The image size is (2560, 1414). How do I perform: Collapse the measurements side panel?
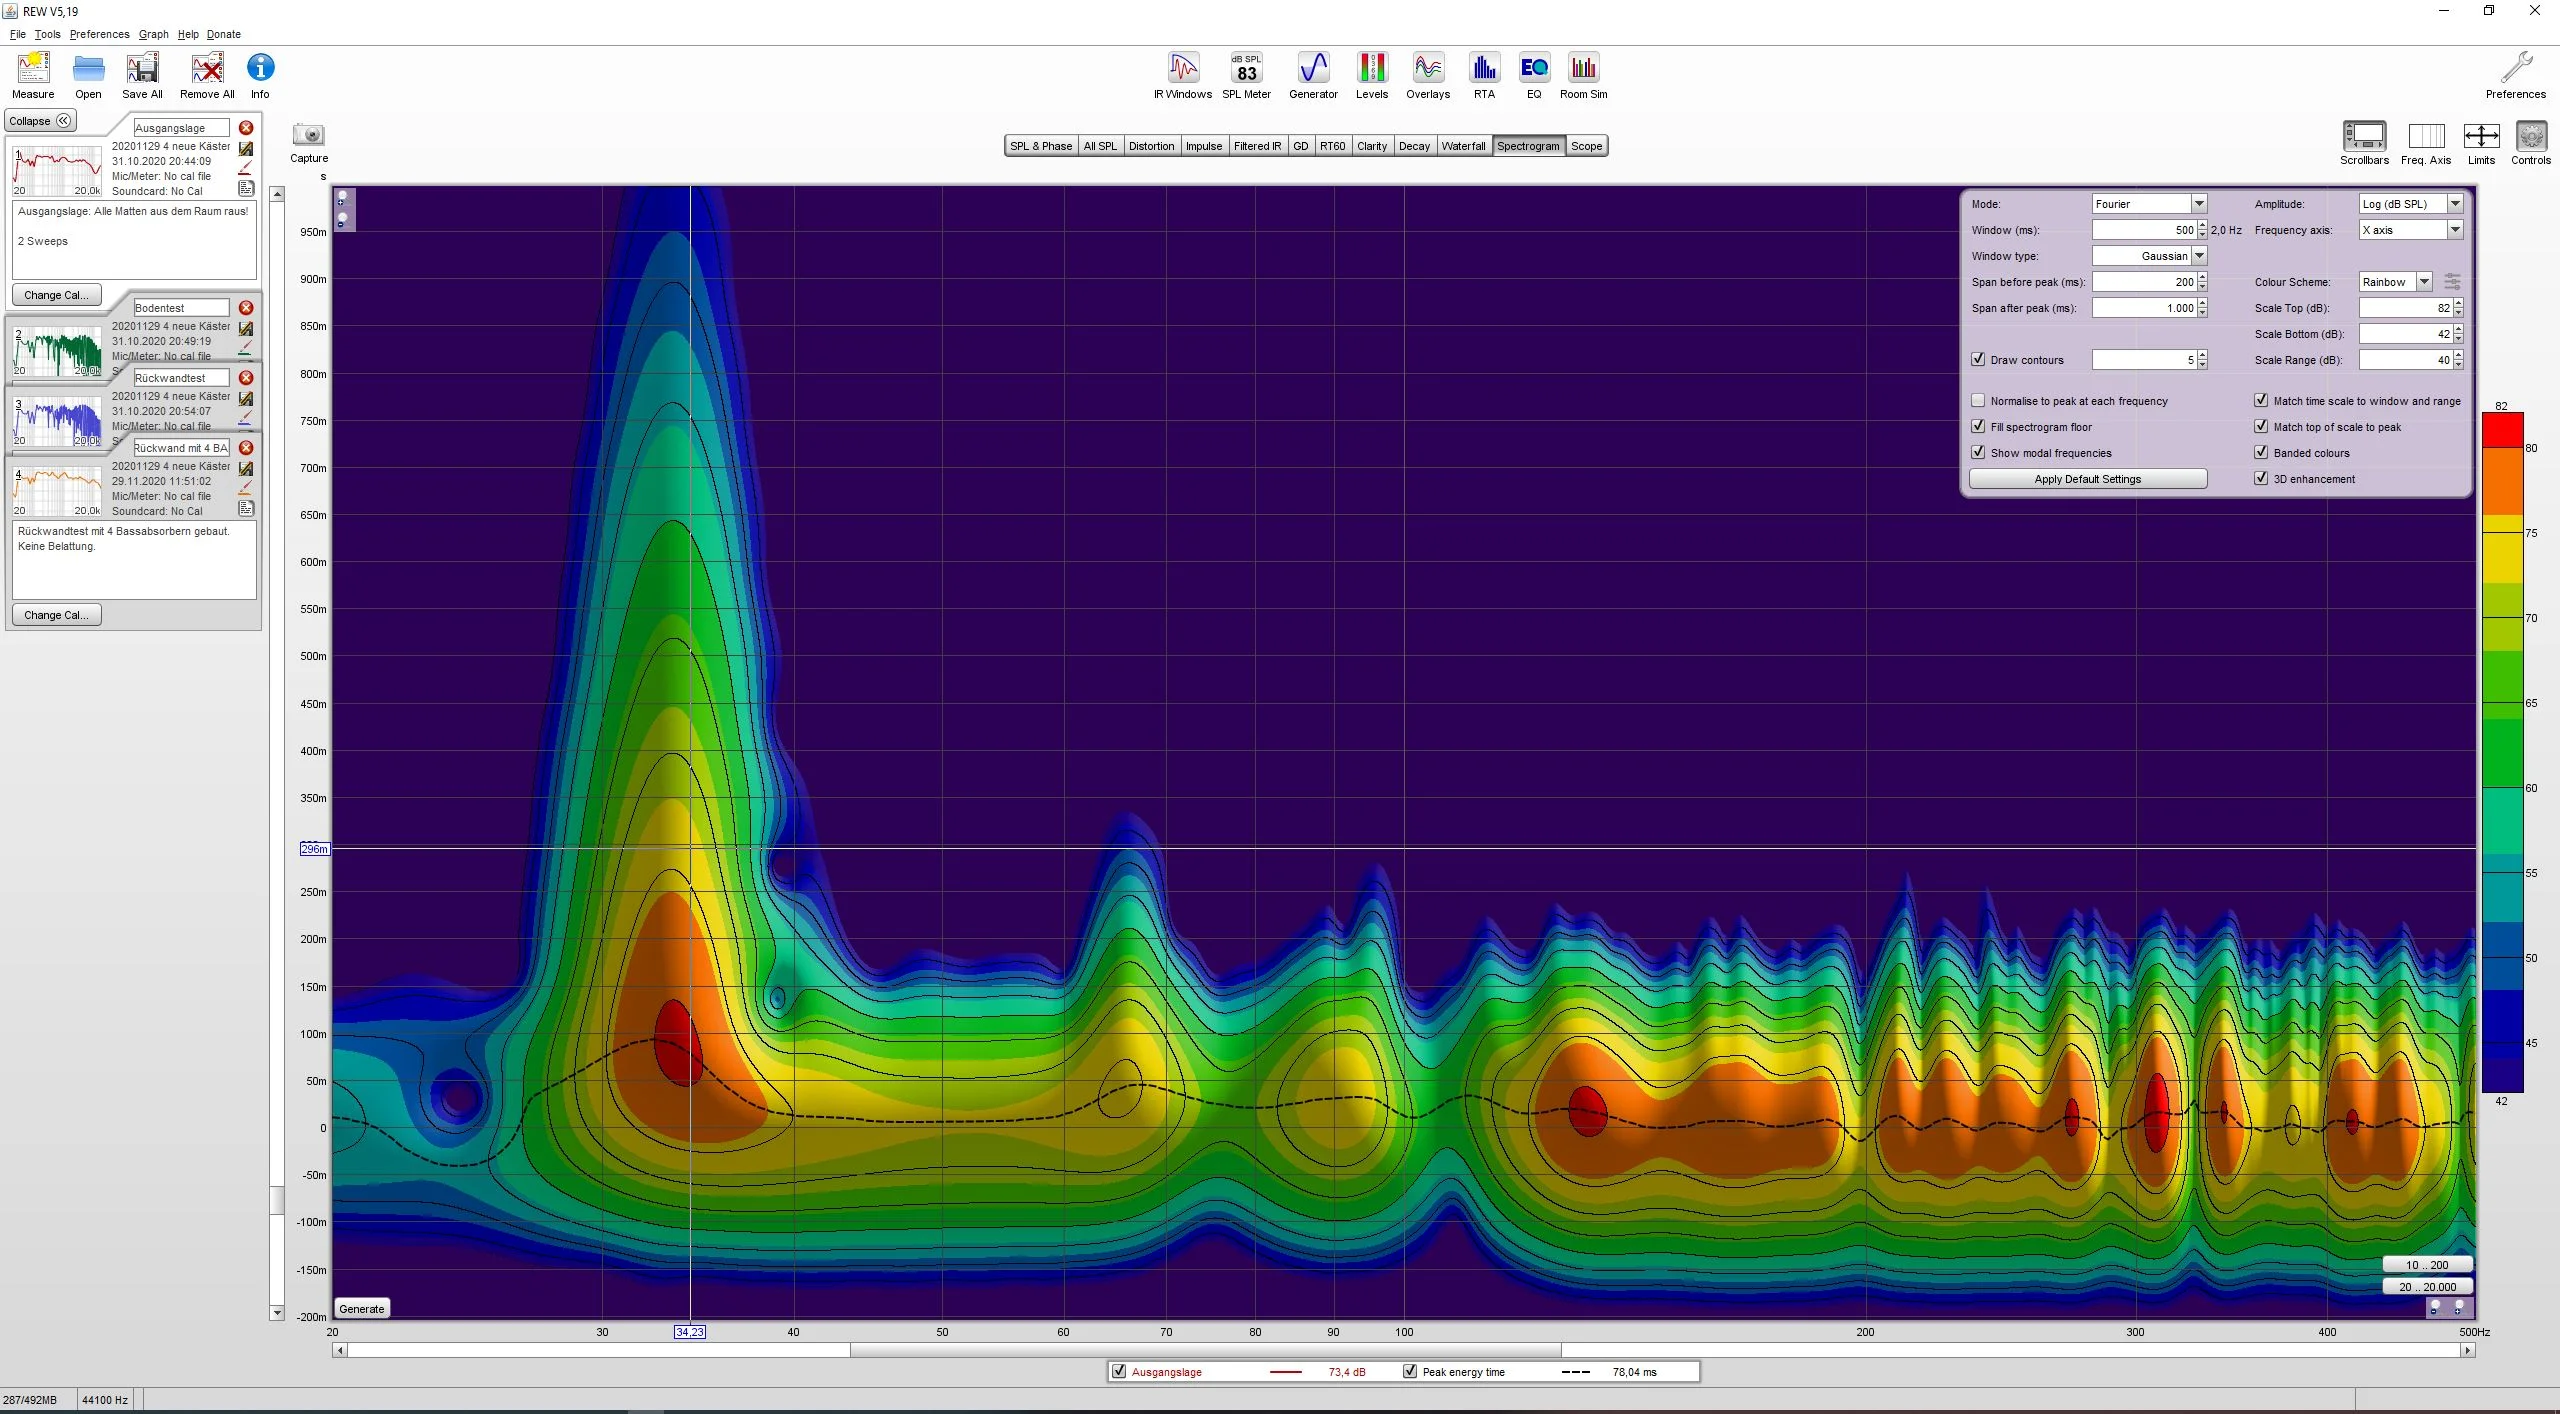click(x=40, y=121)
